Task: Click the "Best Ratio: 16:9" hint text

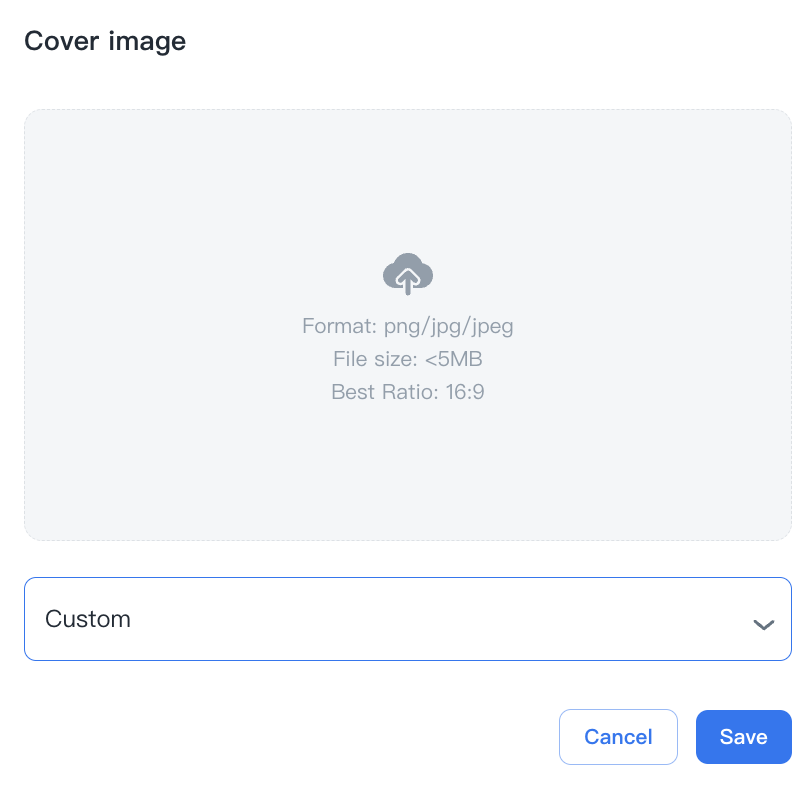Action: point(407,392)
